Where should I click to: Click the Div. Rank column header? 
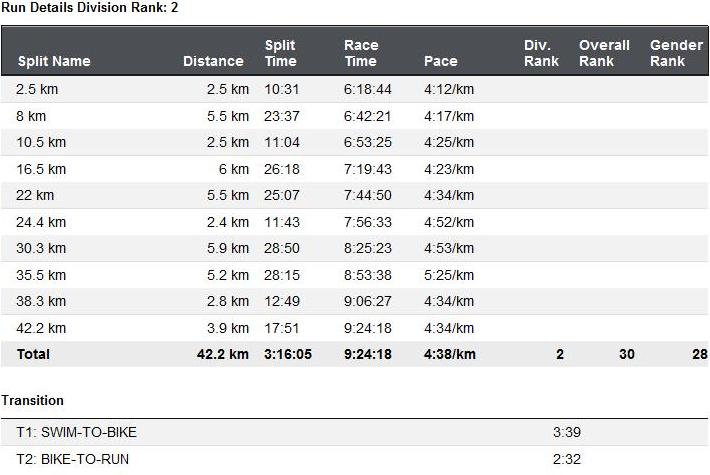click(x=541, y=53)
